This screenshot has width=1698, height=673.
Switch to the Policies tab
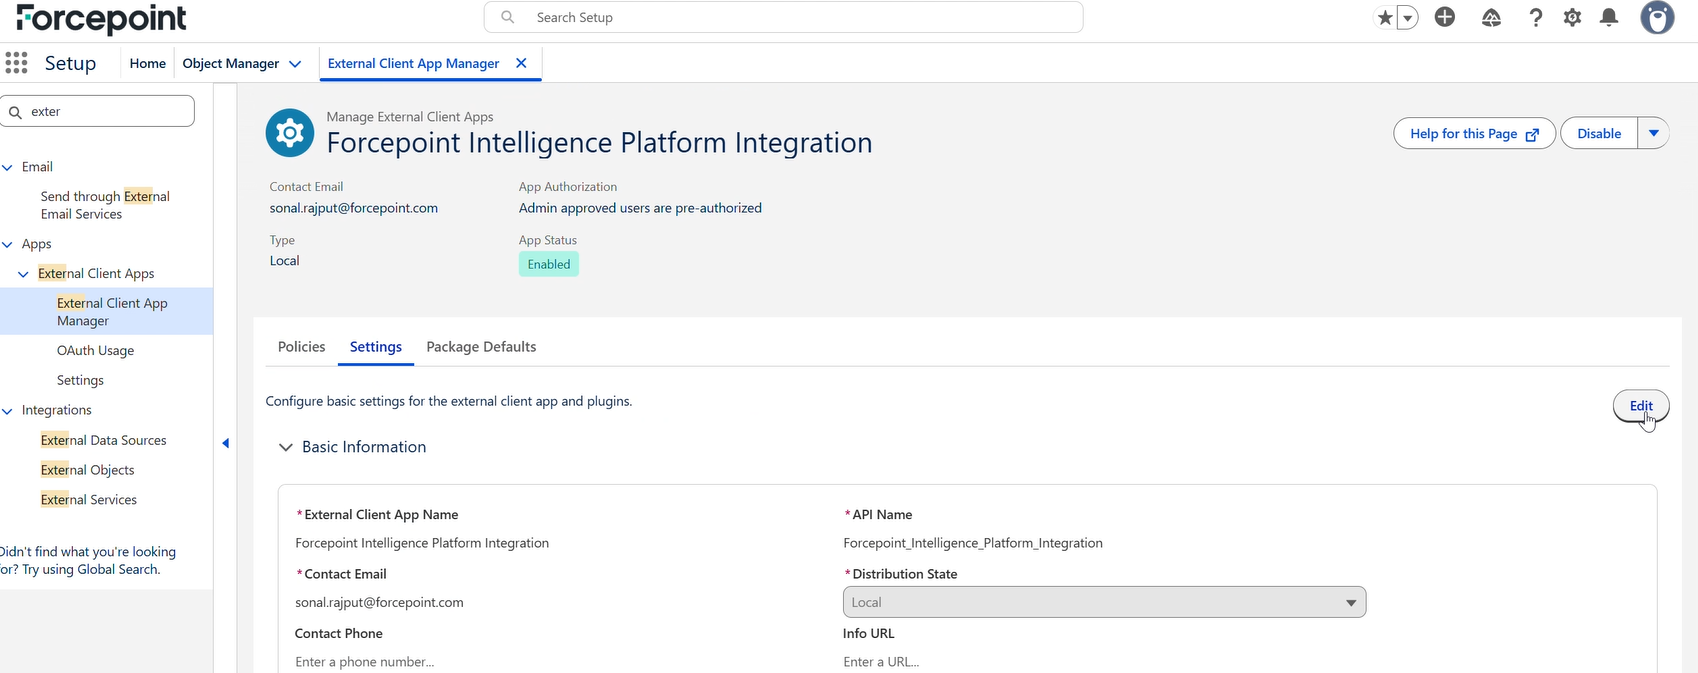click(301, 347)
